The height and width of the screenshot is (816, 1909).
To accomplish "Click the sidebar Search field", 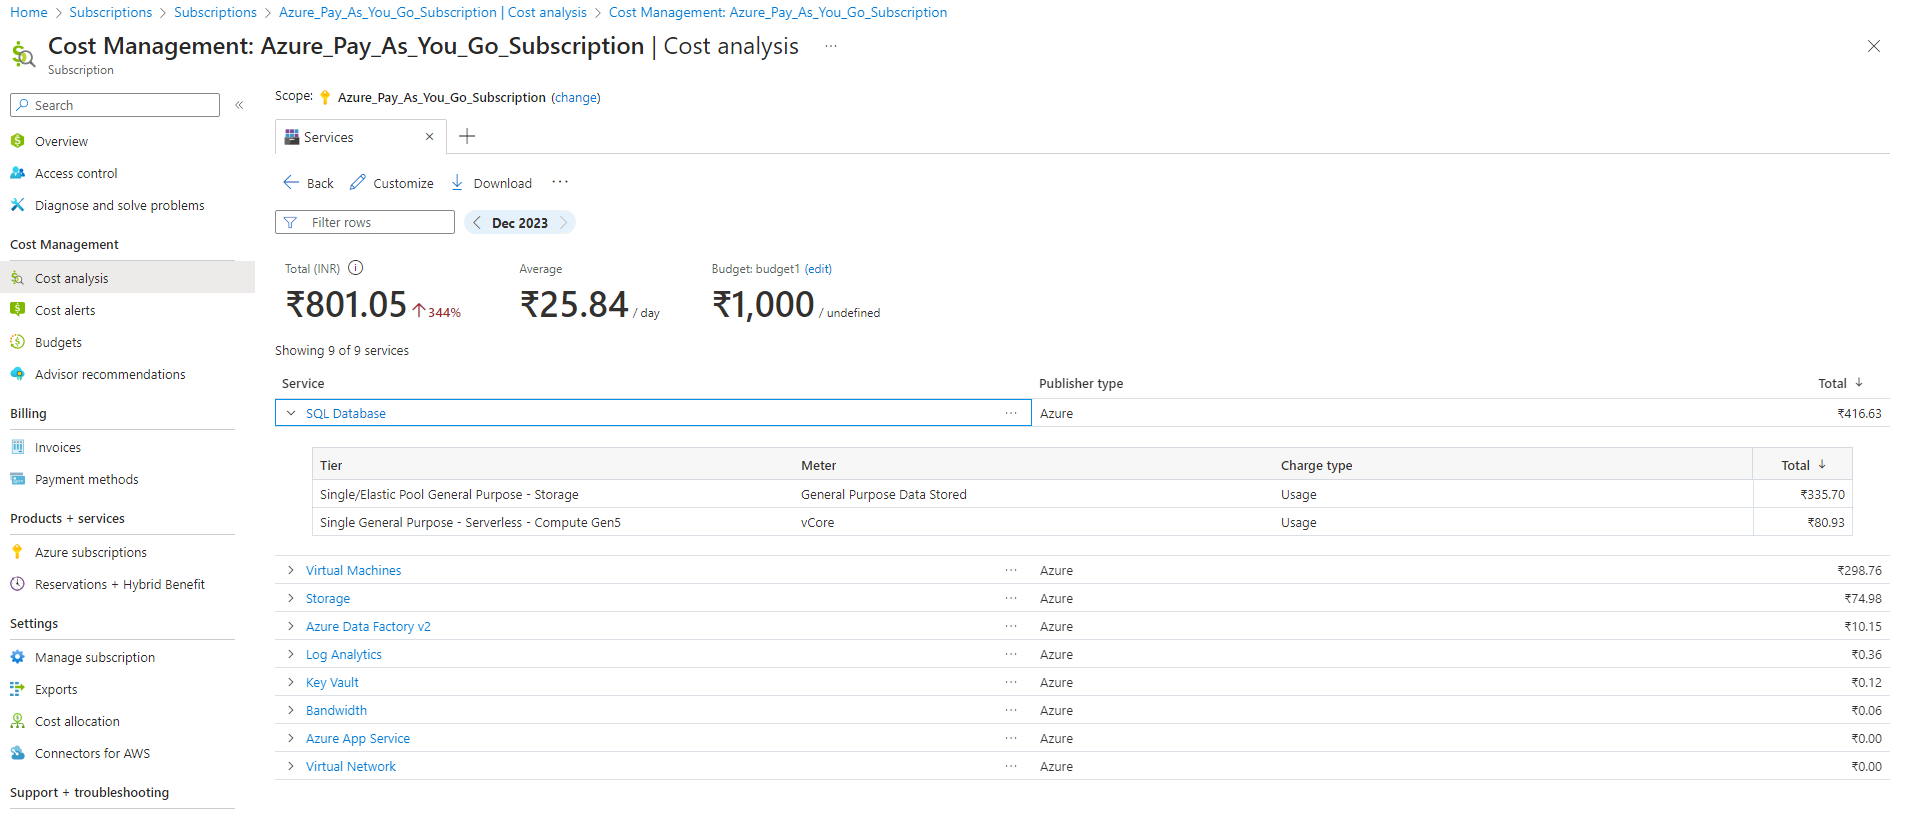I will (x=115, y=105).
